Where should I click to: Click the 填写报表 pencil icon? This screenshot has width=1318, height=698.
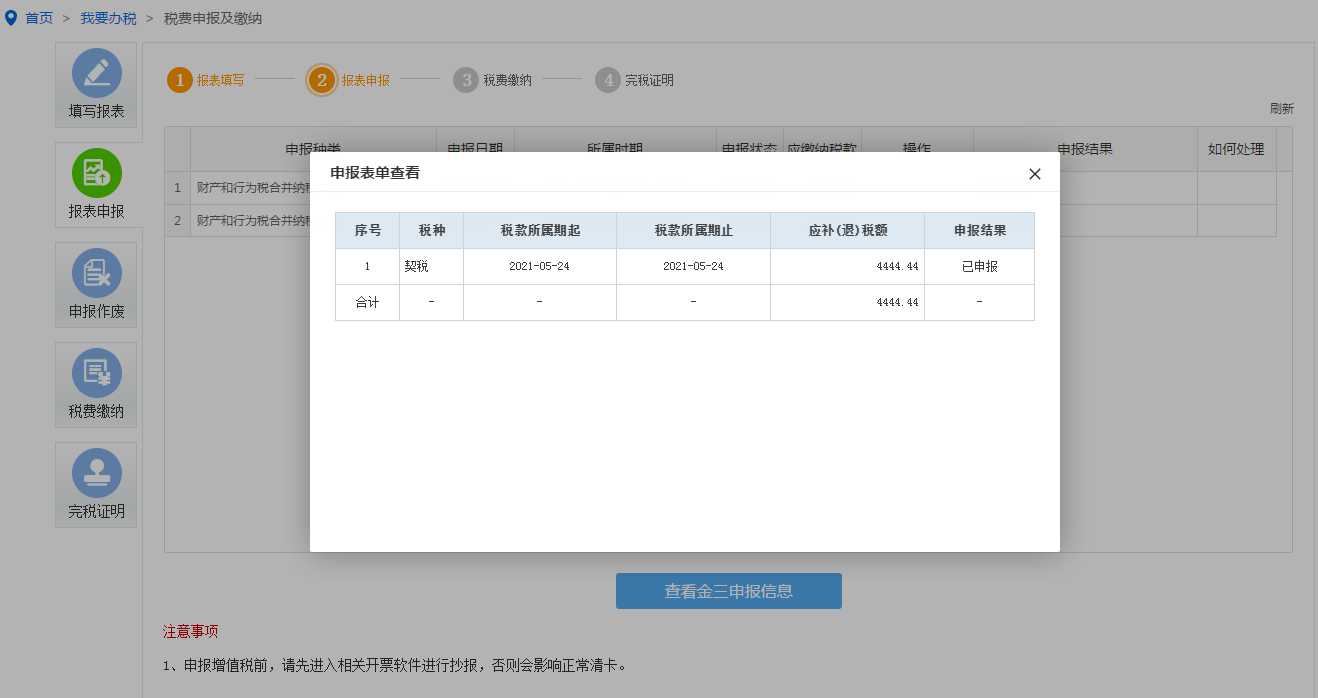coord(97,73)
